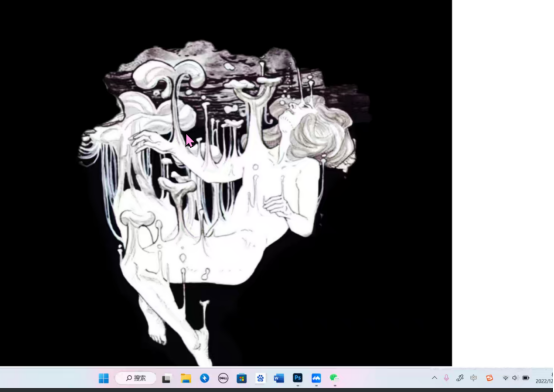This screenshot has width=554, height=392.
Task: Open the orange Sogou tray icon
Action: pos(489,378)
